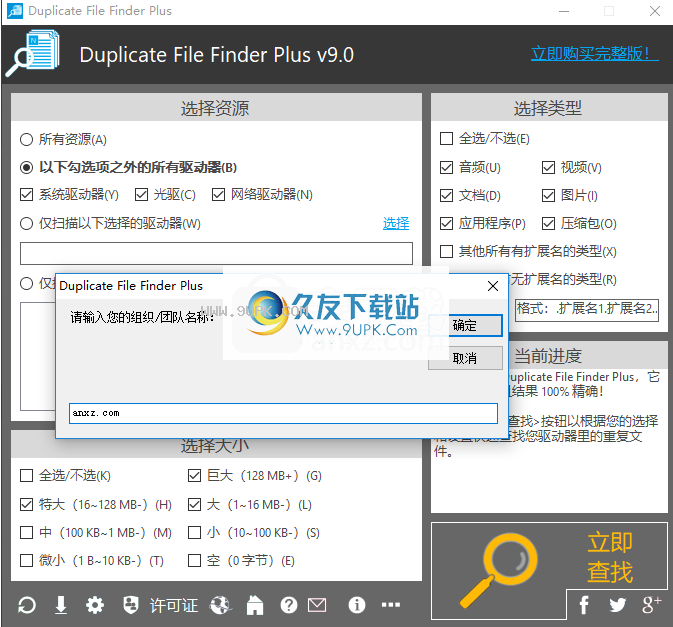Click the magnifier Find Now button

[498, 570]
